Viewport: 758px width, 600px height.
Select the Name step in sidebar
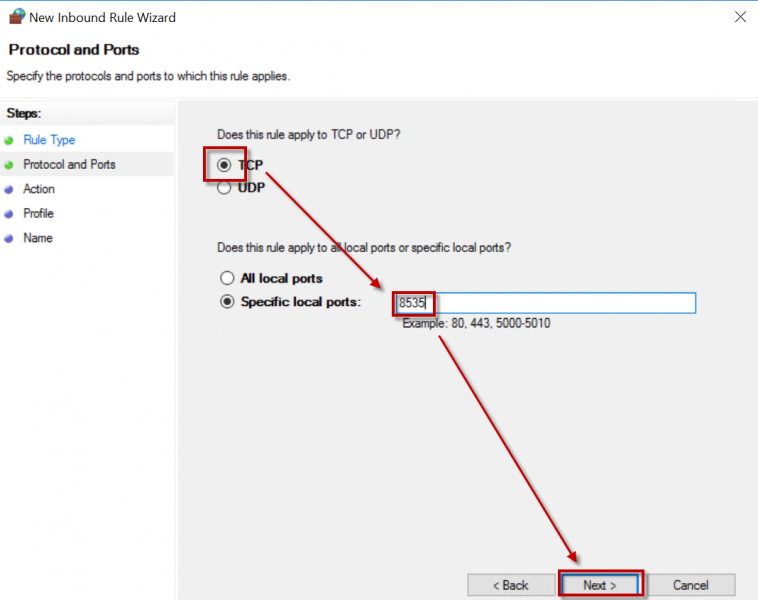point(37,238)
